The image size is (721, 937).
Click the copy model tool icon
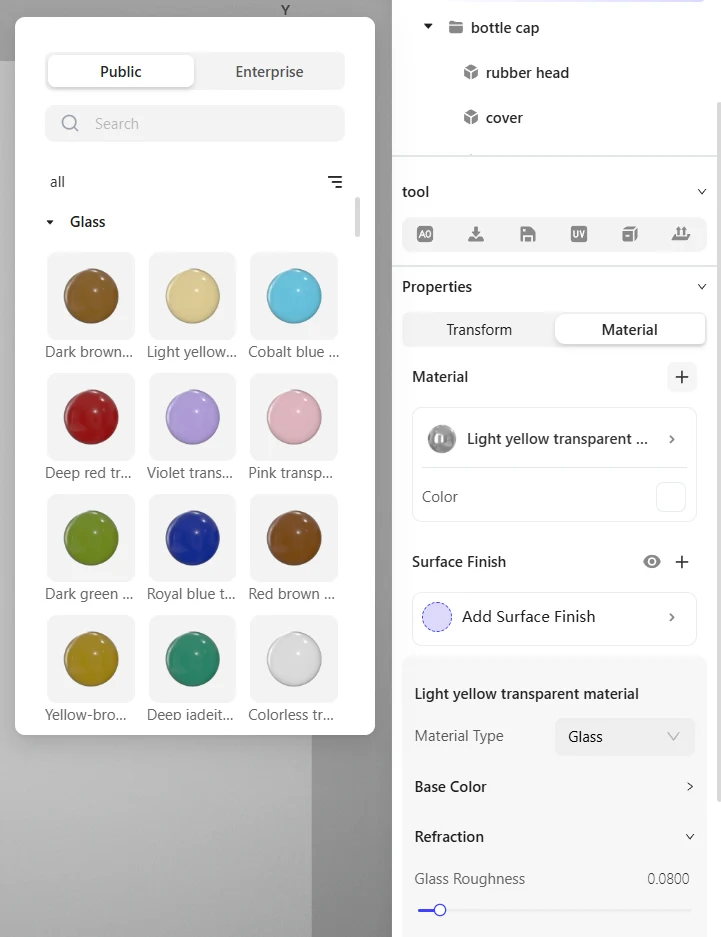(x=630, y=234)
